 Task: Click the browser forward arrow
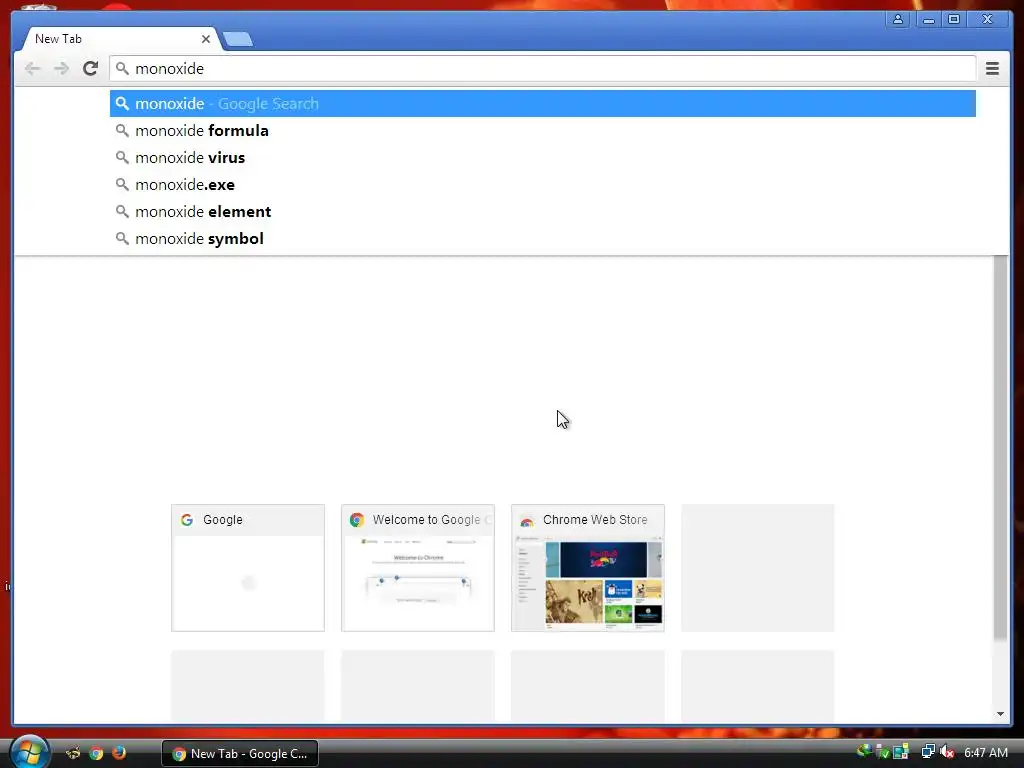pos(61,69)
